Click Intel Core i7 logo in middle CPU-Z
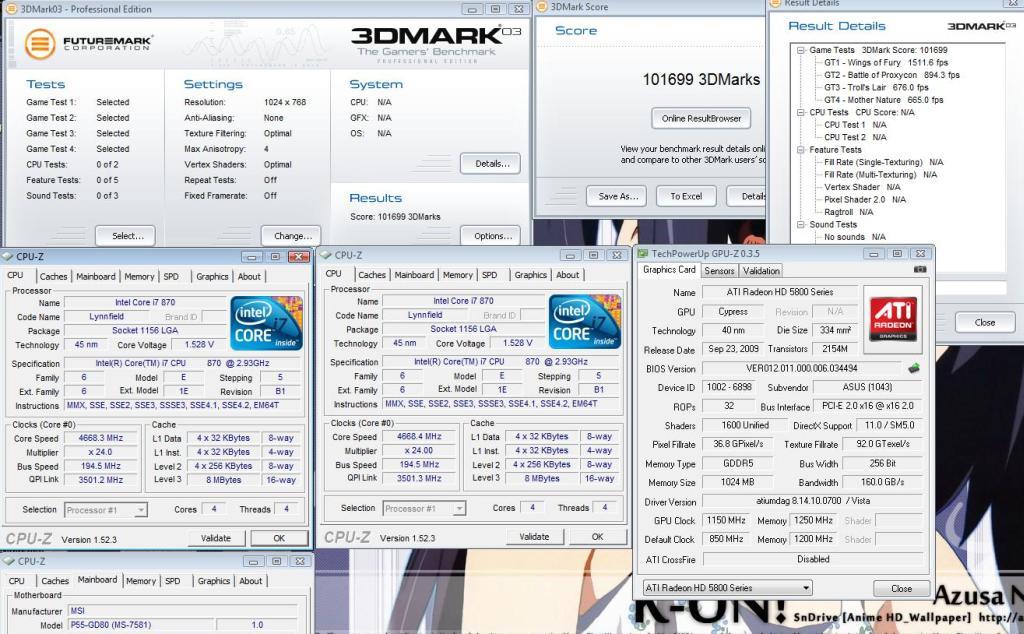This screenshot has height=634, width=1024. pos(584,321)
